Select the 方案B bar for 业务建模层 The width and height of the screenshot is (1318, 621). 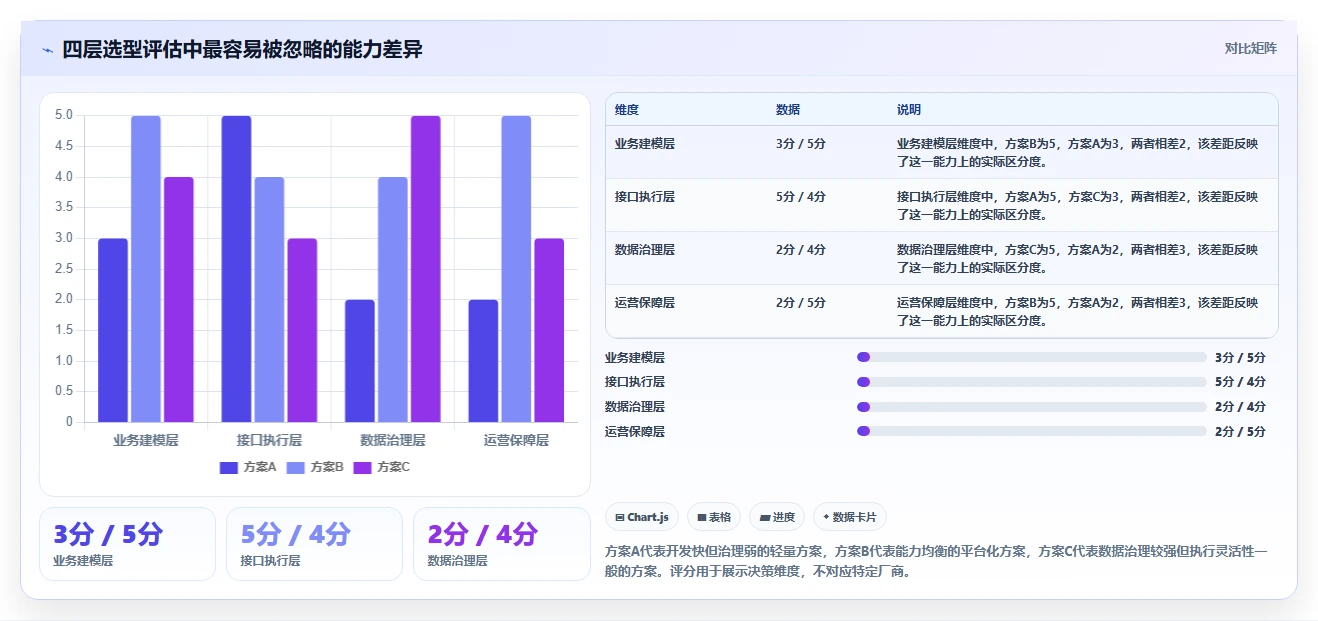[146, 269]
